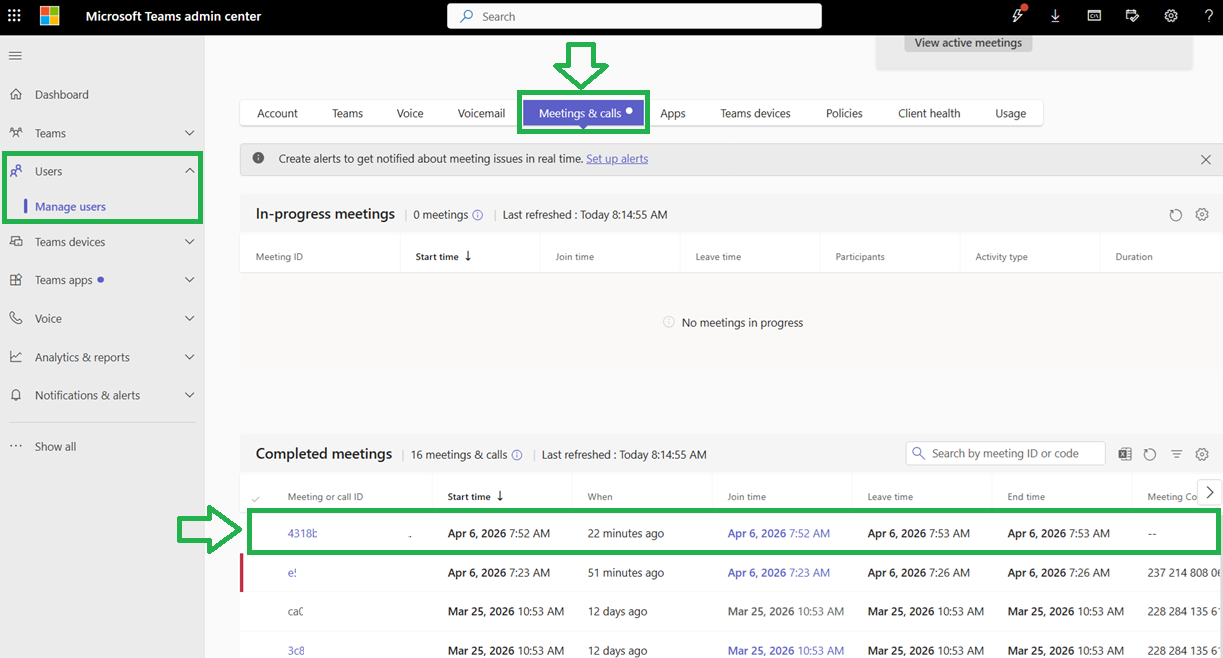Switch to the Usage tab
Screen dimensions: 1223x658
(x=1010, y=113)
